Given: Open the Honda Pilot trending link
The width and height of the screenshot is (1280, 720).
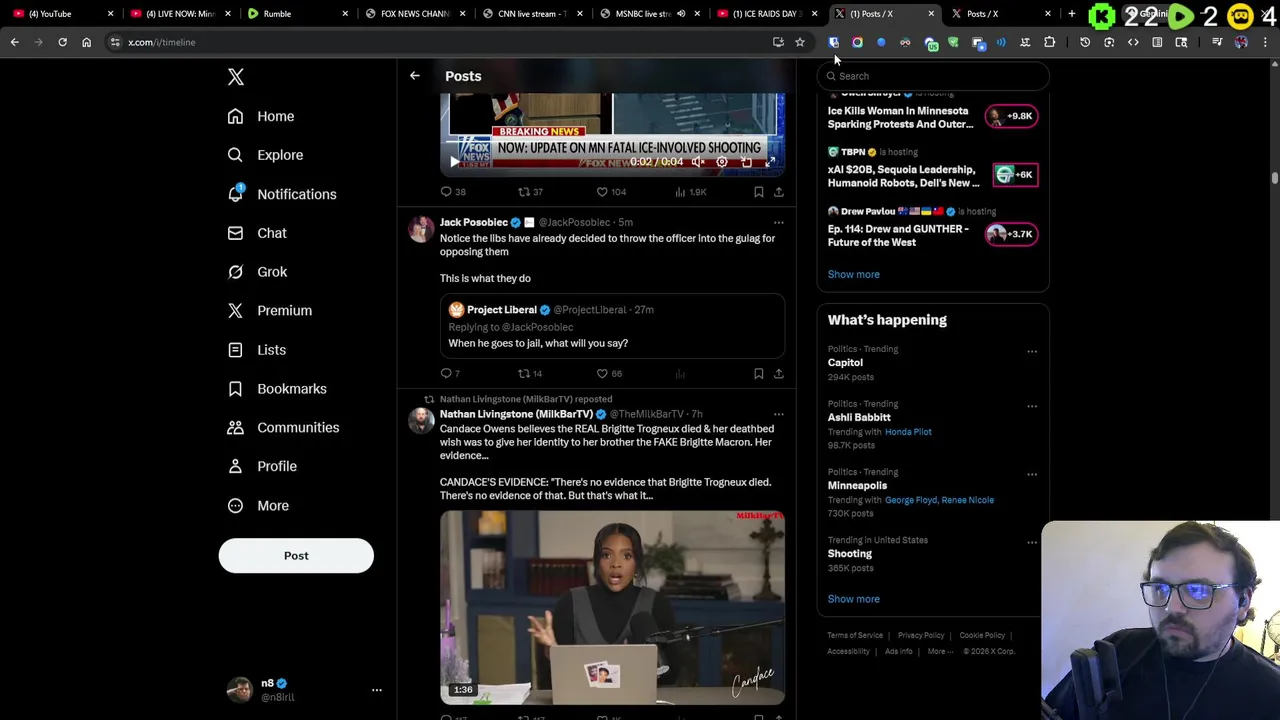Looking at the screenshot, I should click(x=908, y=432).
